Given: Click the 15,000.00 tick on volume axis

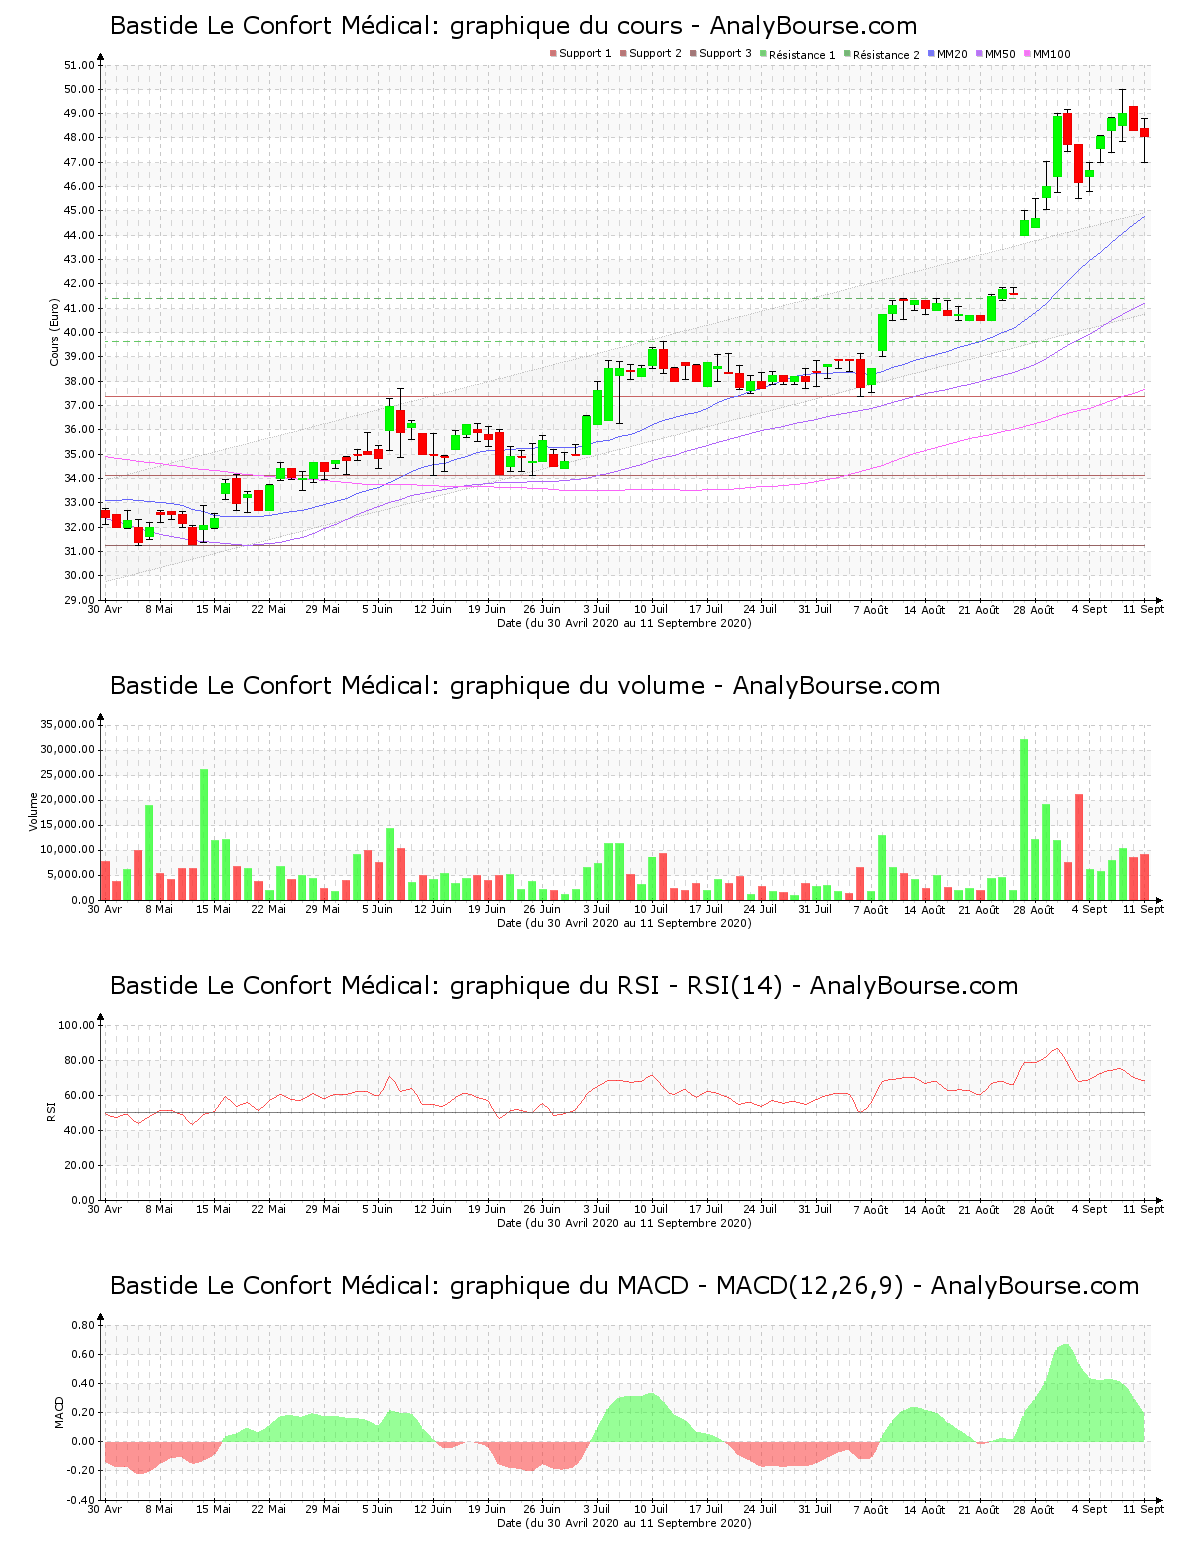Looking at the screenshot, I should coord(68,825).
